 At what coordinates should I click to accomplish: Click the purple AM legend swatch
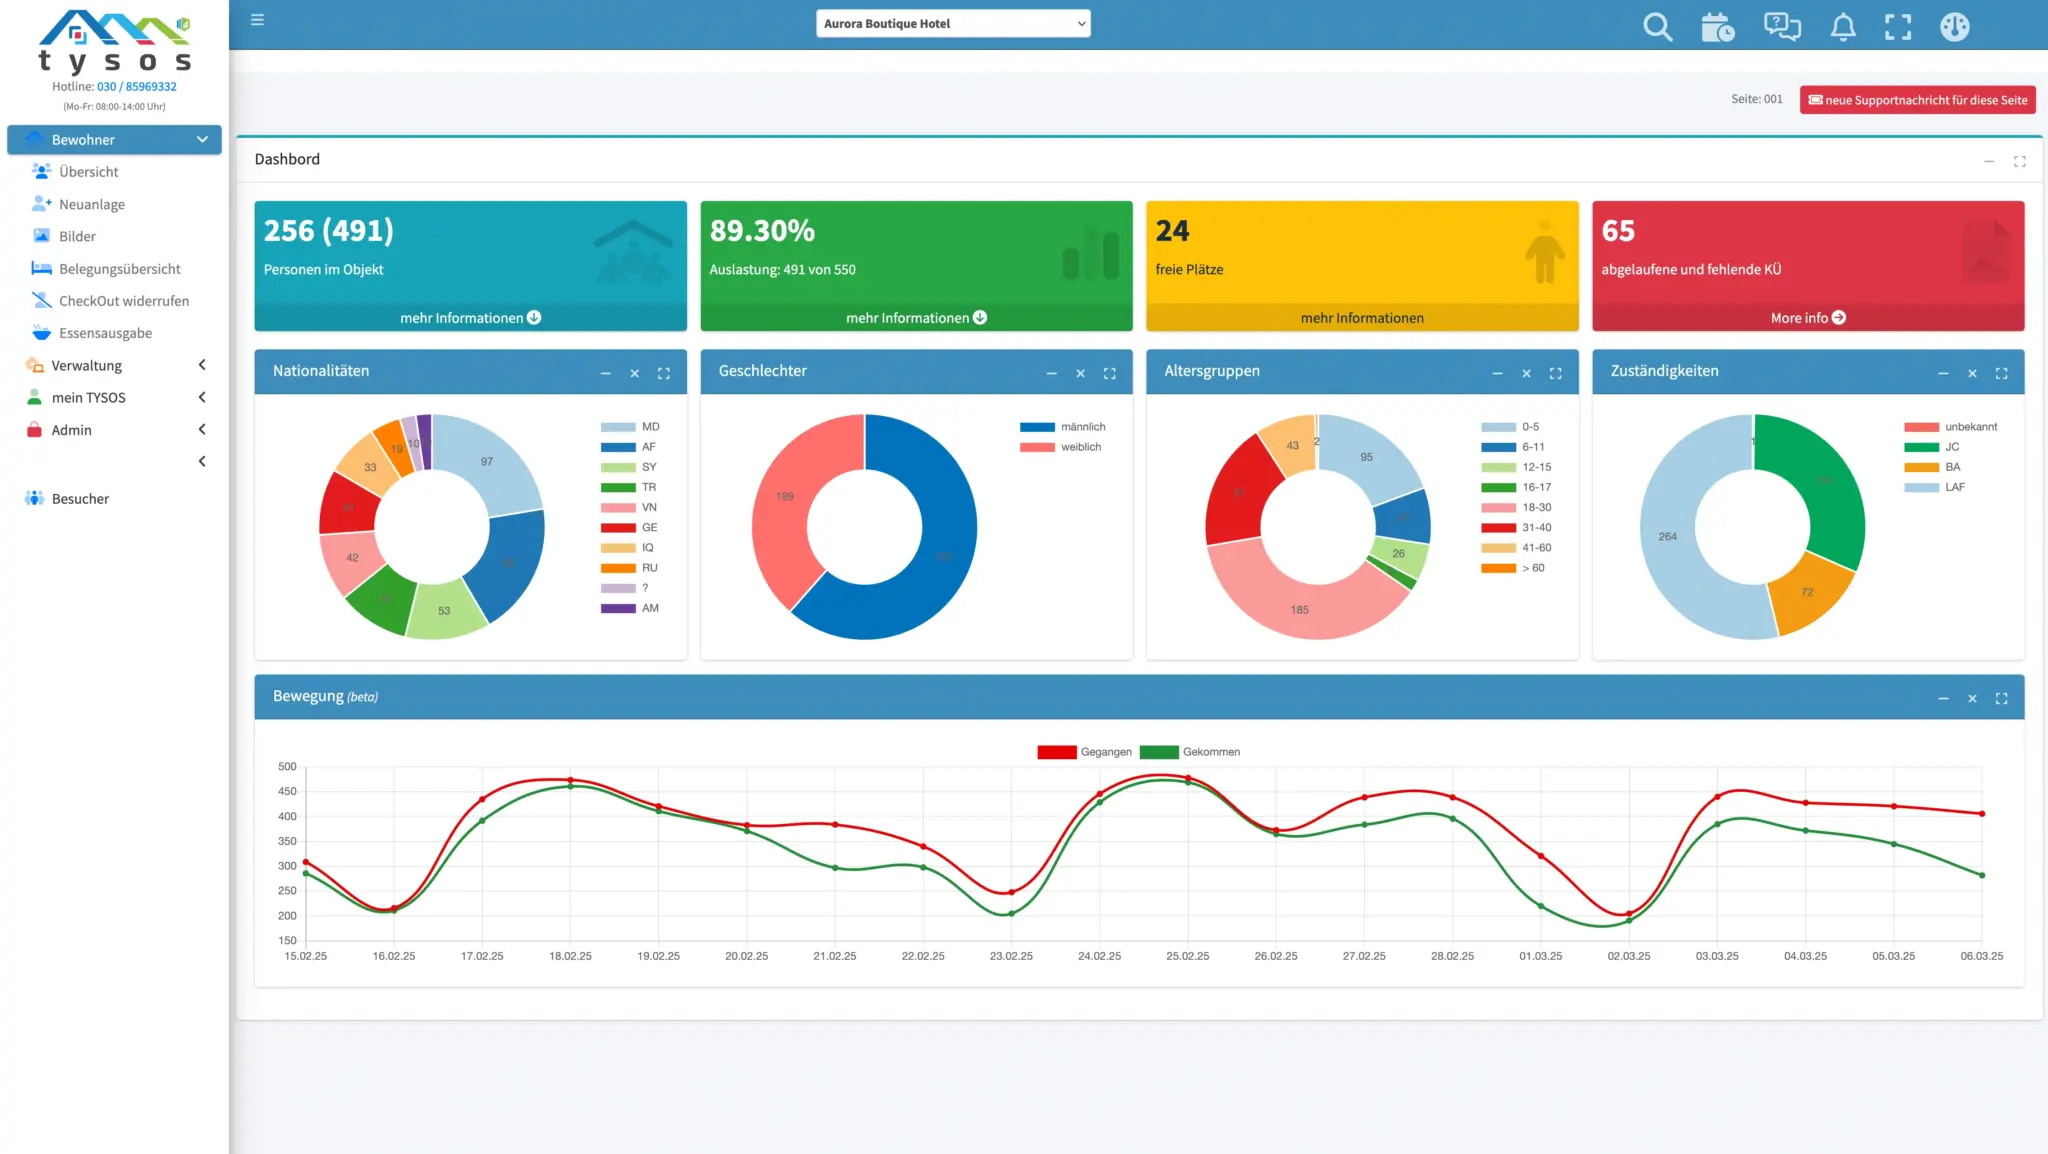click(618, 608)
